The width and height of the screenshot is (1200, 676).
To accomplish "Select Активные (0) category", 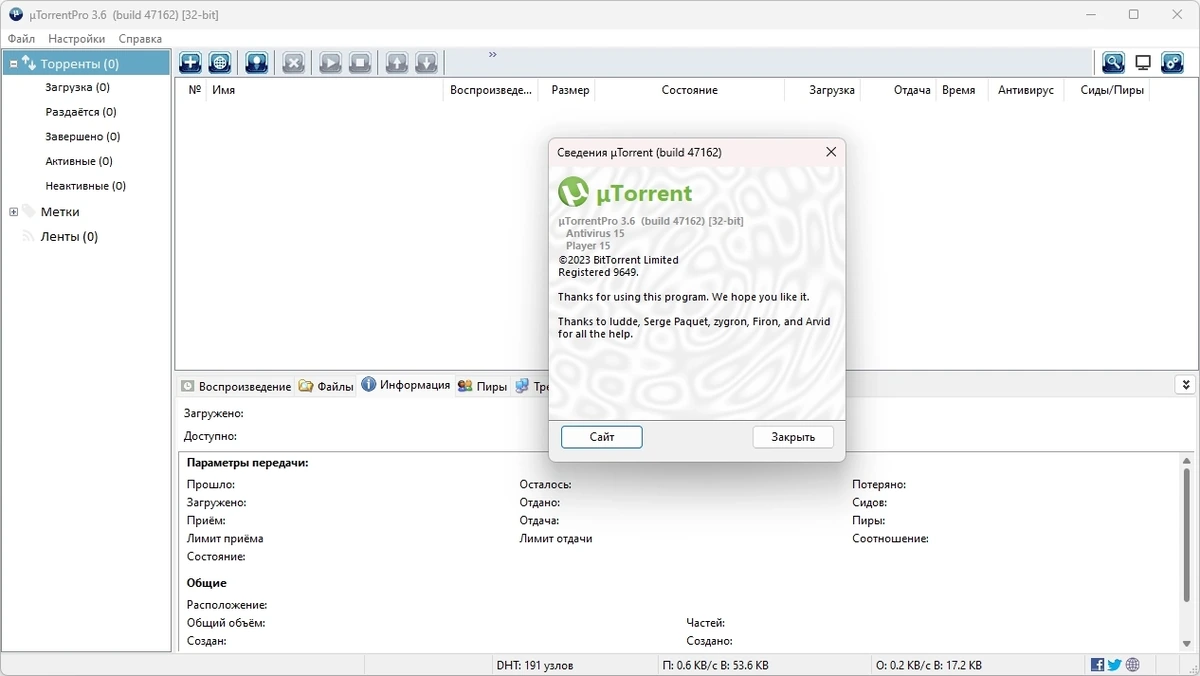I will [78, 161].
